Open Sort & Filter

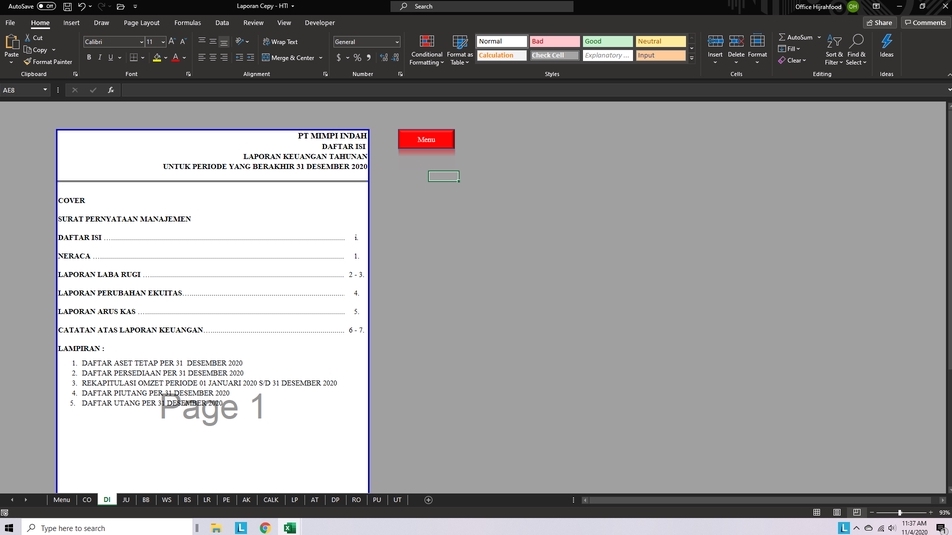click(834, 50)
